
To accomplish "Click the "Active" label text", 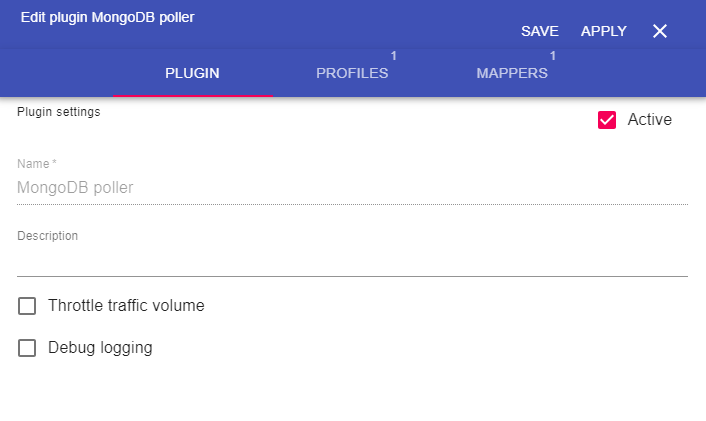I will [x=649, y=120].
